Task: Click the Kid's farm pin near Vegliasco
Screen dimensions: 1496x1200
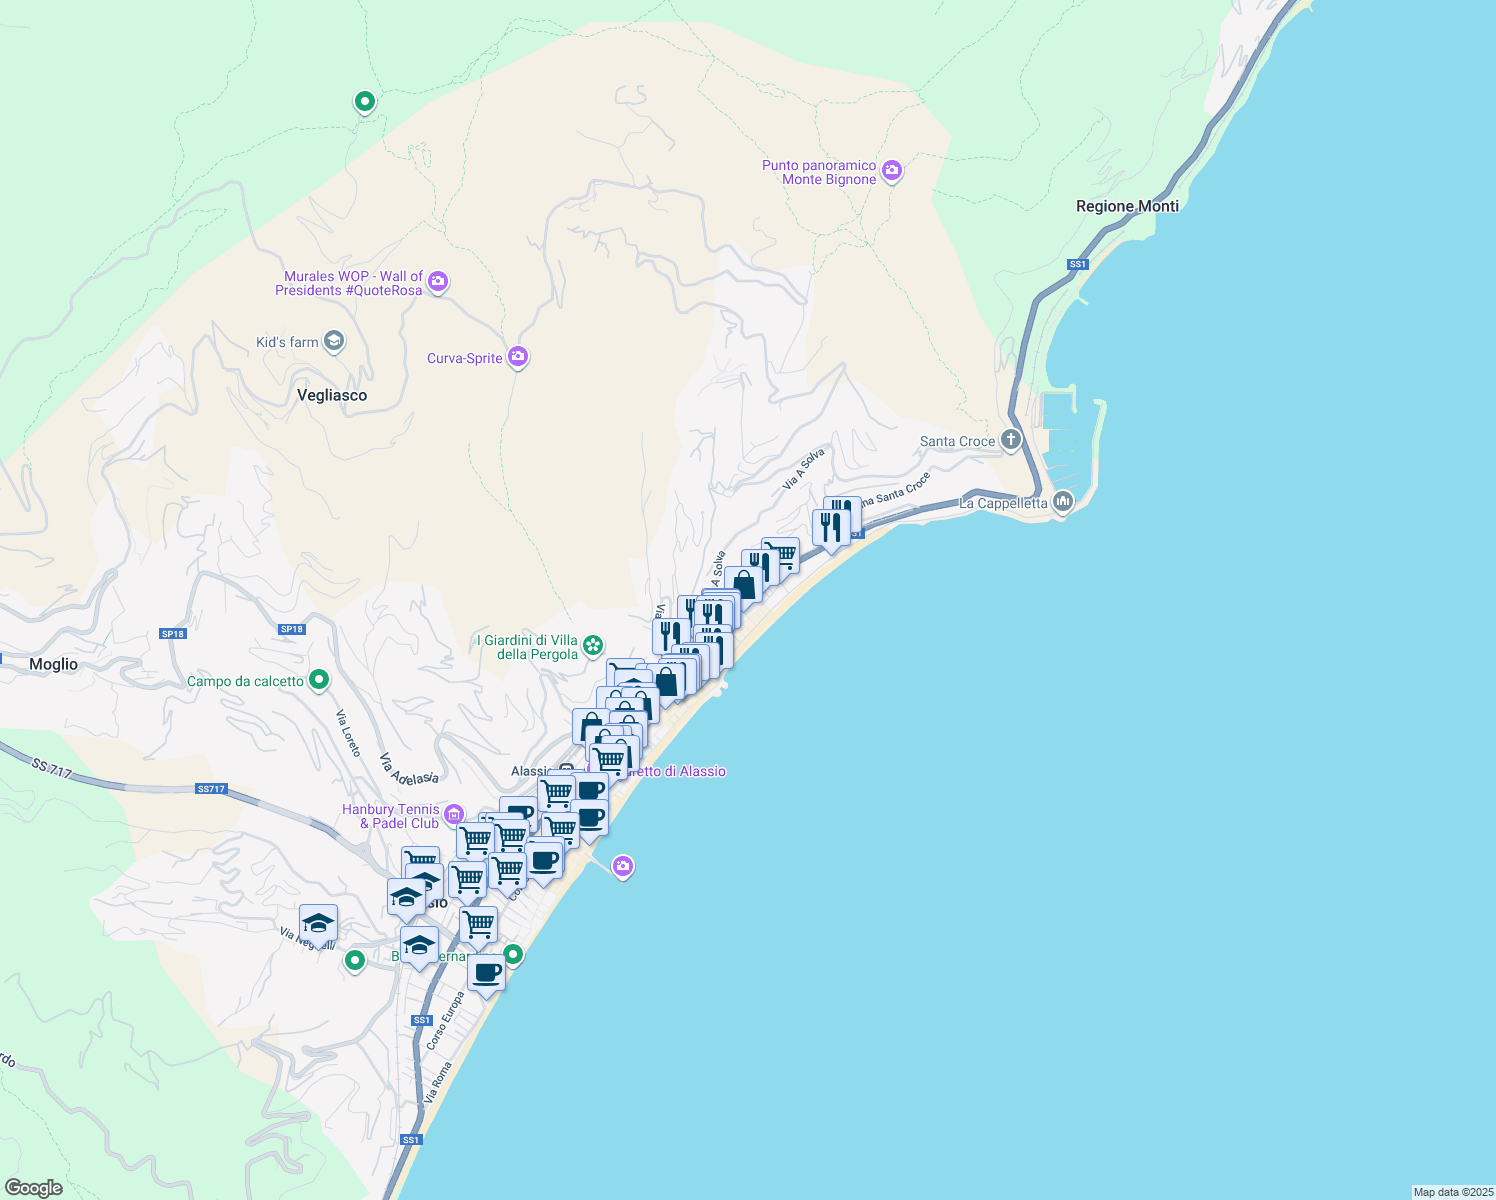Action: coord(333,341)
